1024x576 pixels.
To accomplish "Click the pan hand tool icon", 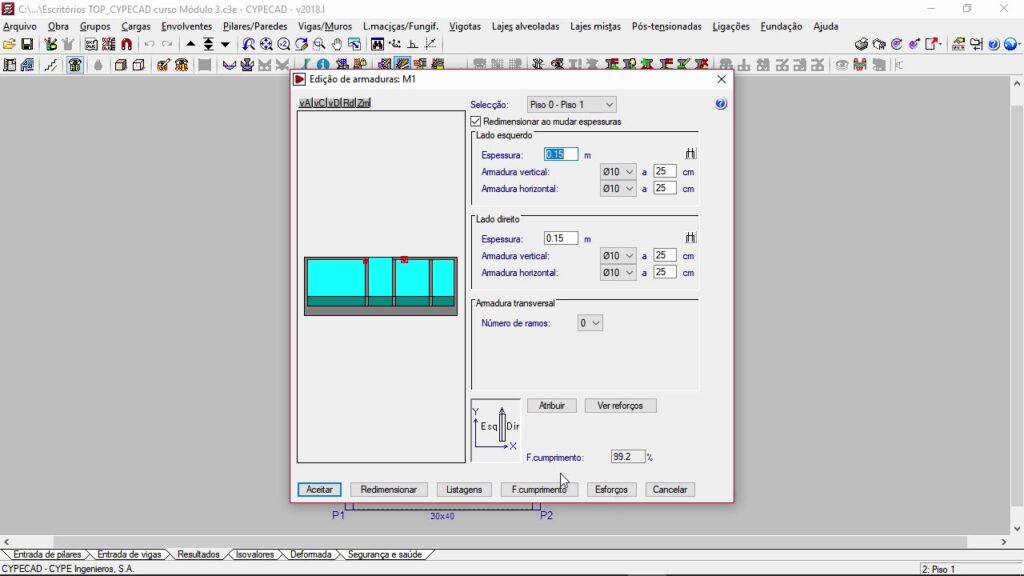I will click(x=336, y=44).
